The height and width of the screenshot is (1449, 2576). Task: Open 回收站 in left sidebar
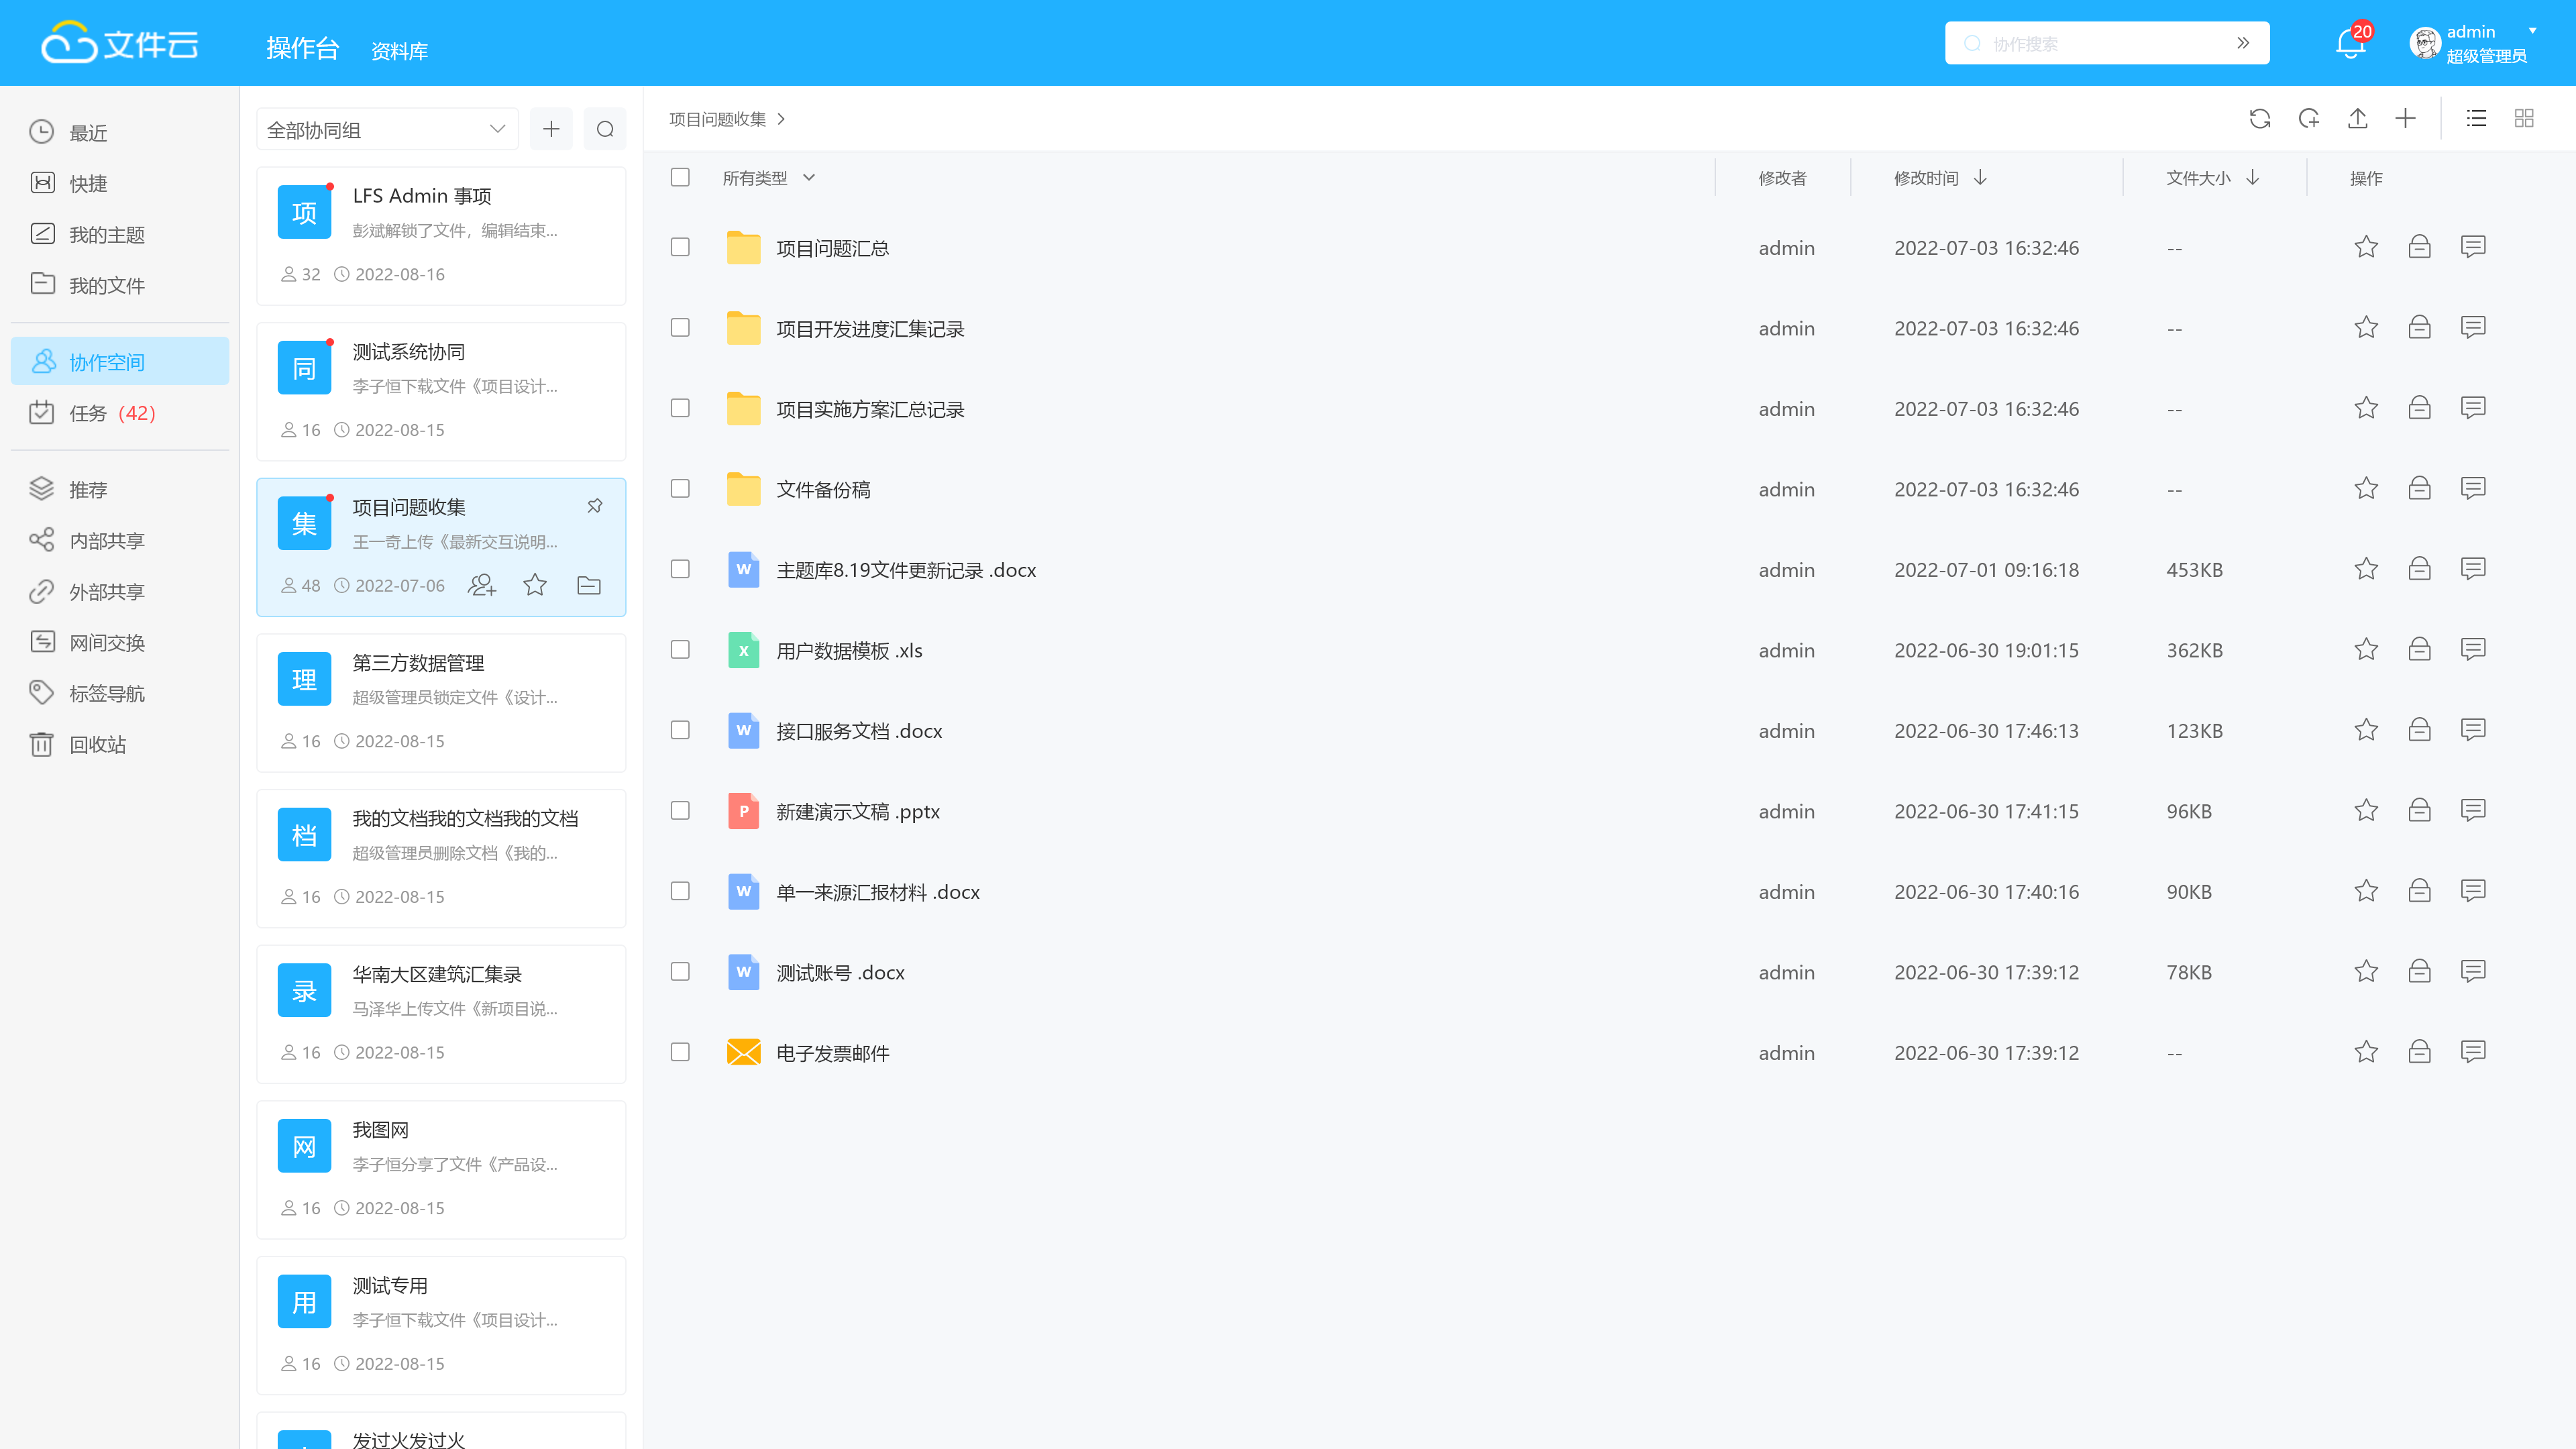point(97,744)
